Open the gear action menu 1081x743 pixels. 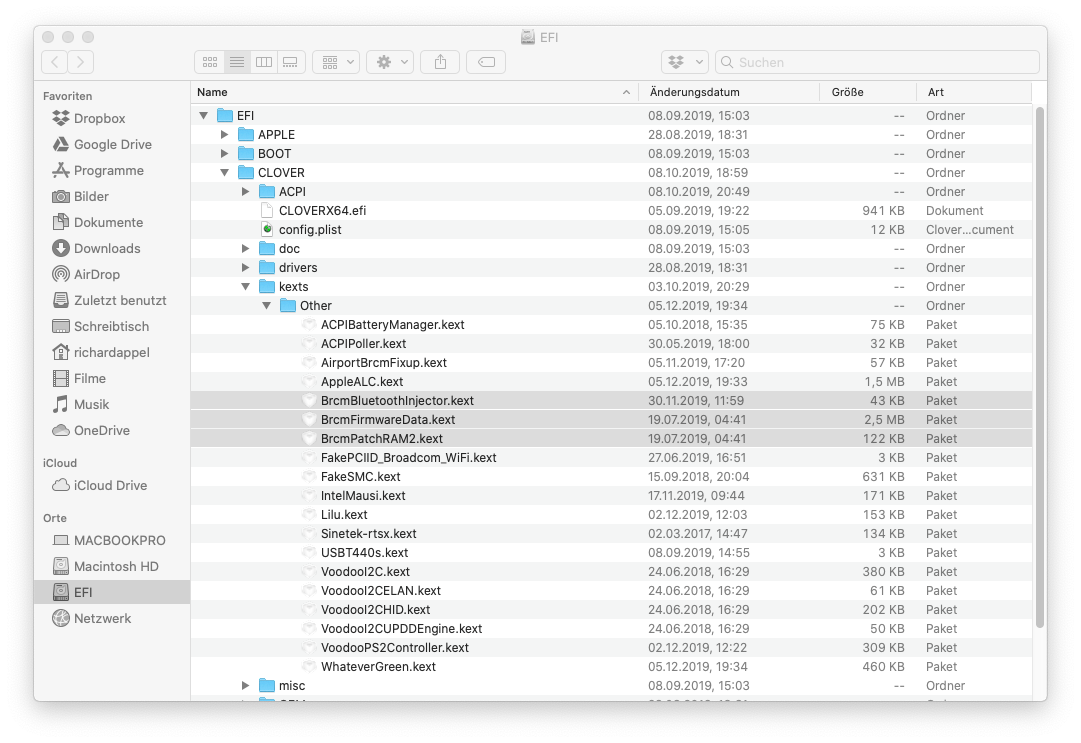[x=390, y=62]
